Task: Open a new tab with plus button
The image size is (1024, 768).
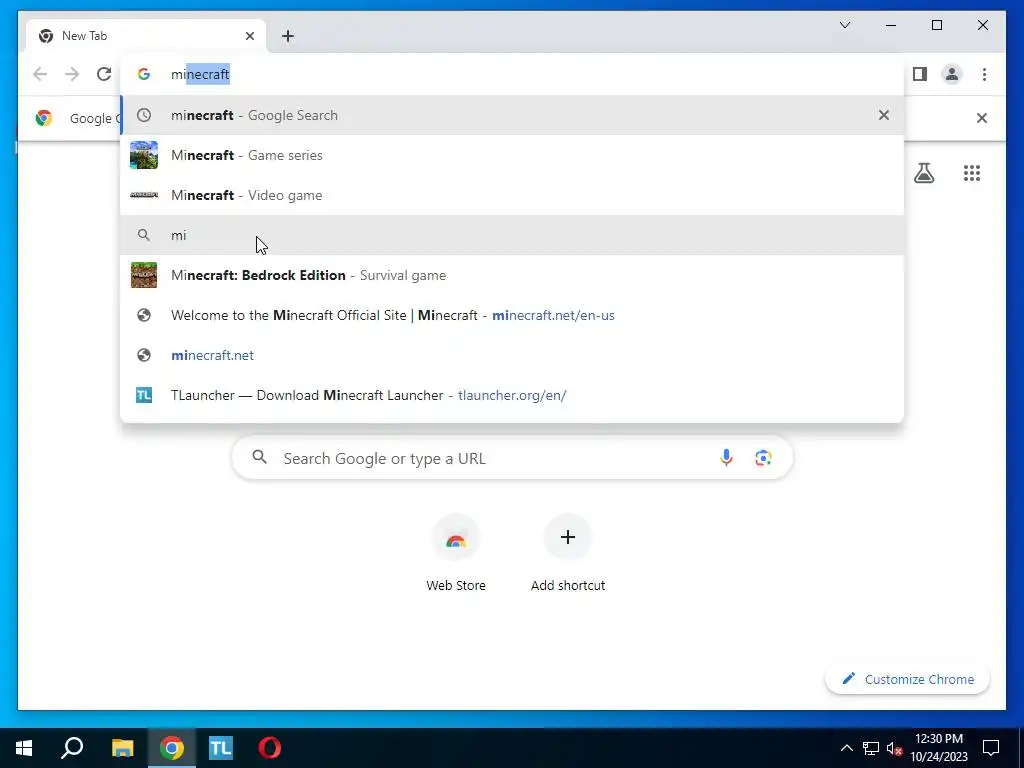Action: (x=288, y=36)
